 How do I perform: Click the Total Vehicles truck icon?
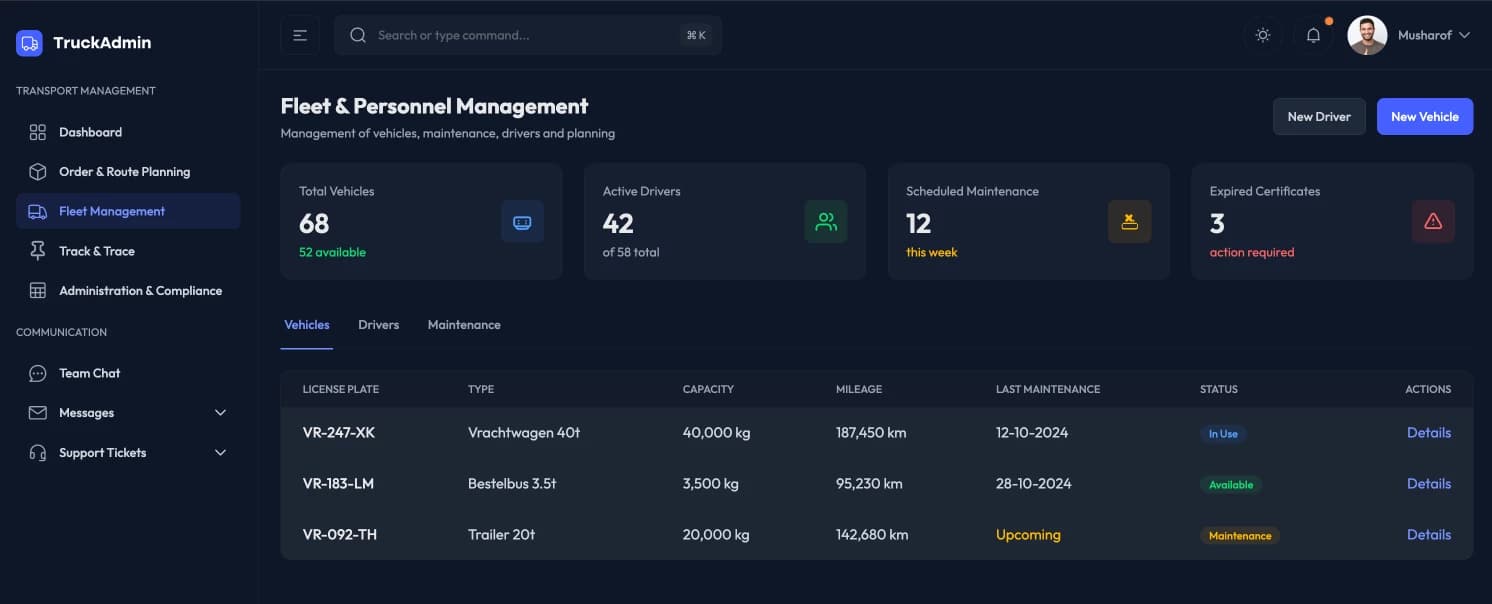522,222
